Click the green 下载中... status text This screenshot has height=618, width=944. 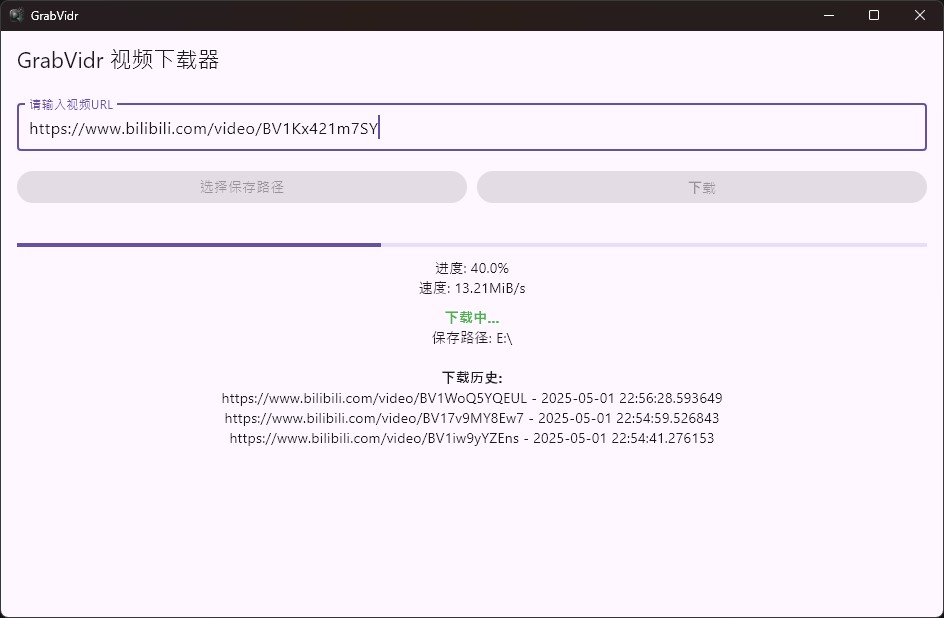tap(472, 317)
